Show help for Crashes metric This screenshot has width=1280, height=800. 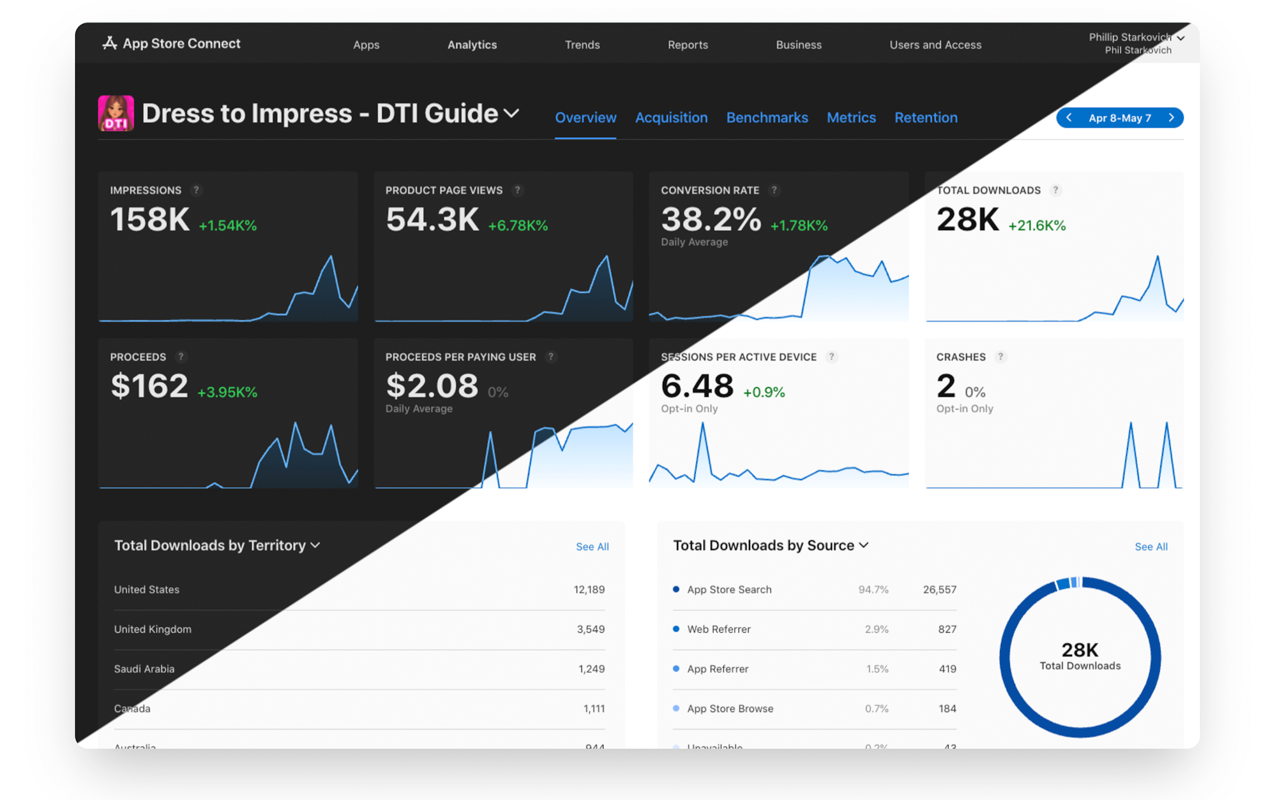tap(1001, 357)
